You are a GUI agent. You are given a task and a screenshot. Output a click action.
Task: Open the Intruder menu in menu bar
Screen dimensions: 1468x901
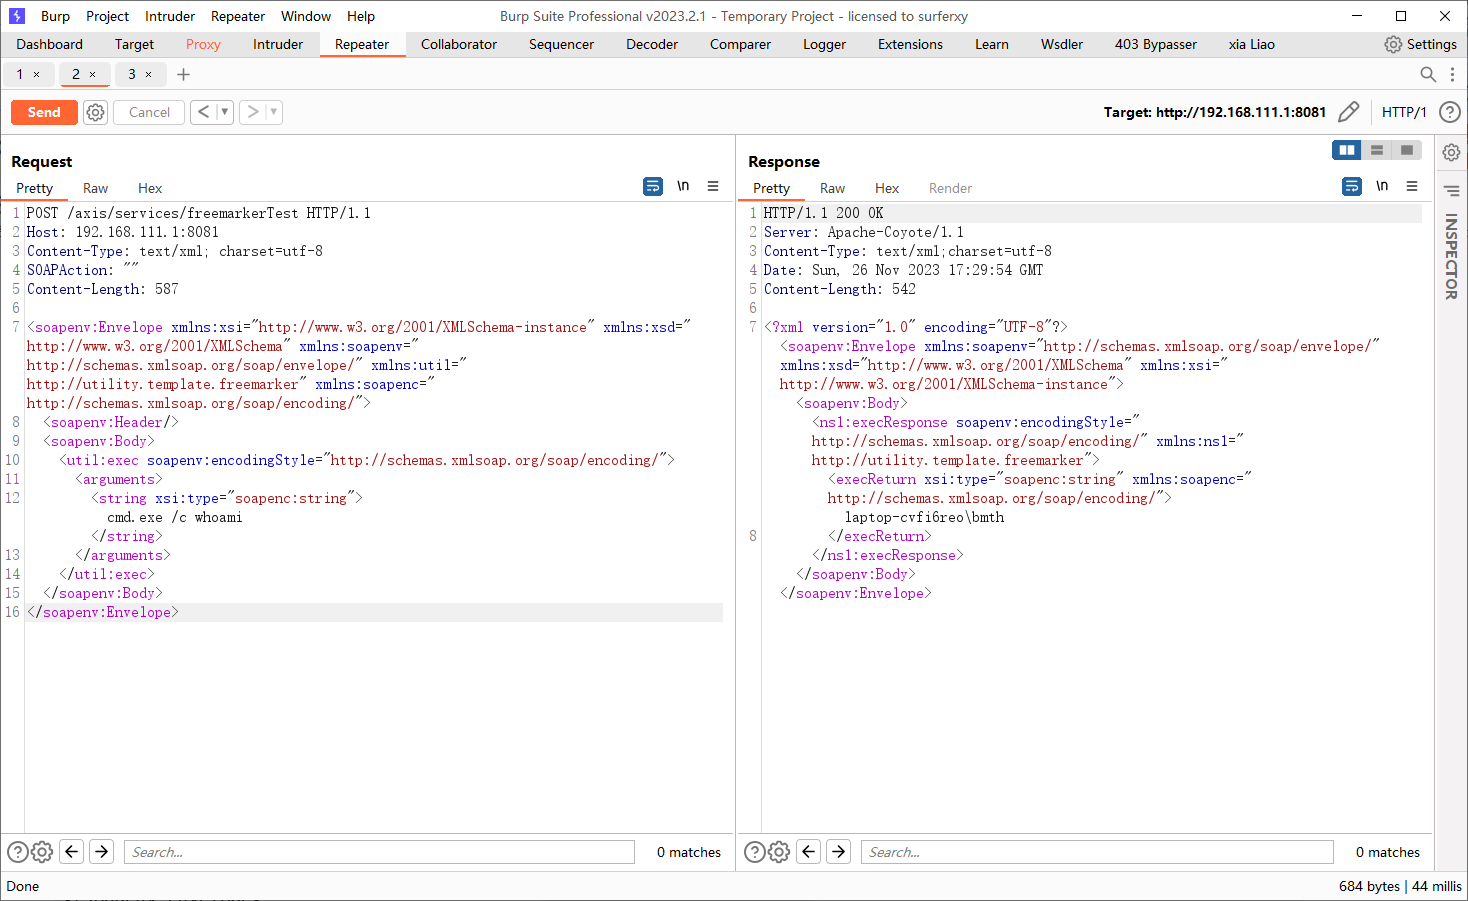click(170, 16)
